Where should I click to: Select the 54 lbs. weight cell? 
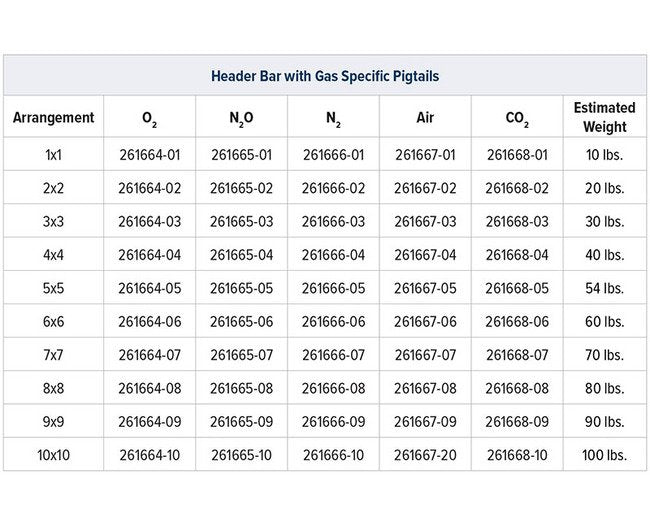[x=604, y=288]
